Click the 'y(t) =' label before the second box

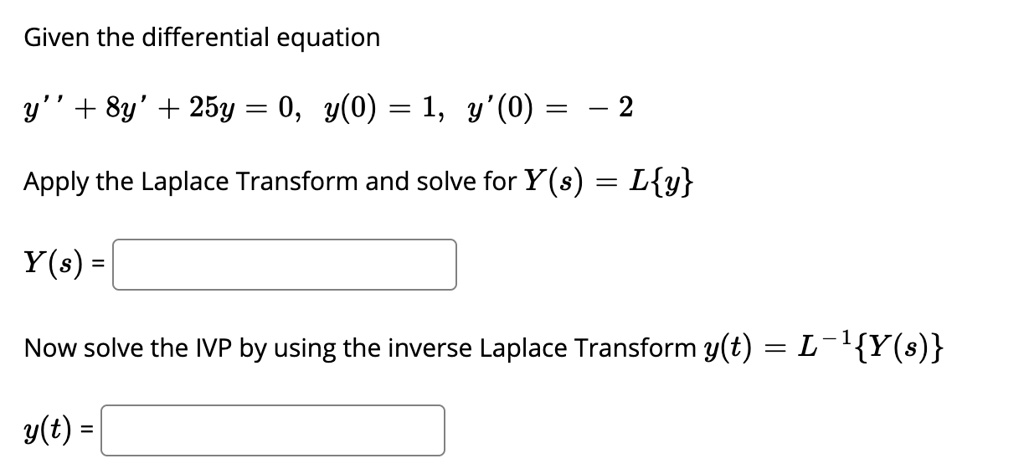point(59,430)
